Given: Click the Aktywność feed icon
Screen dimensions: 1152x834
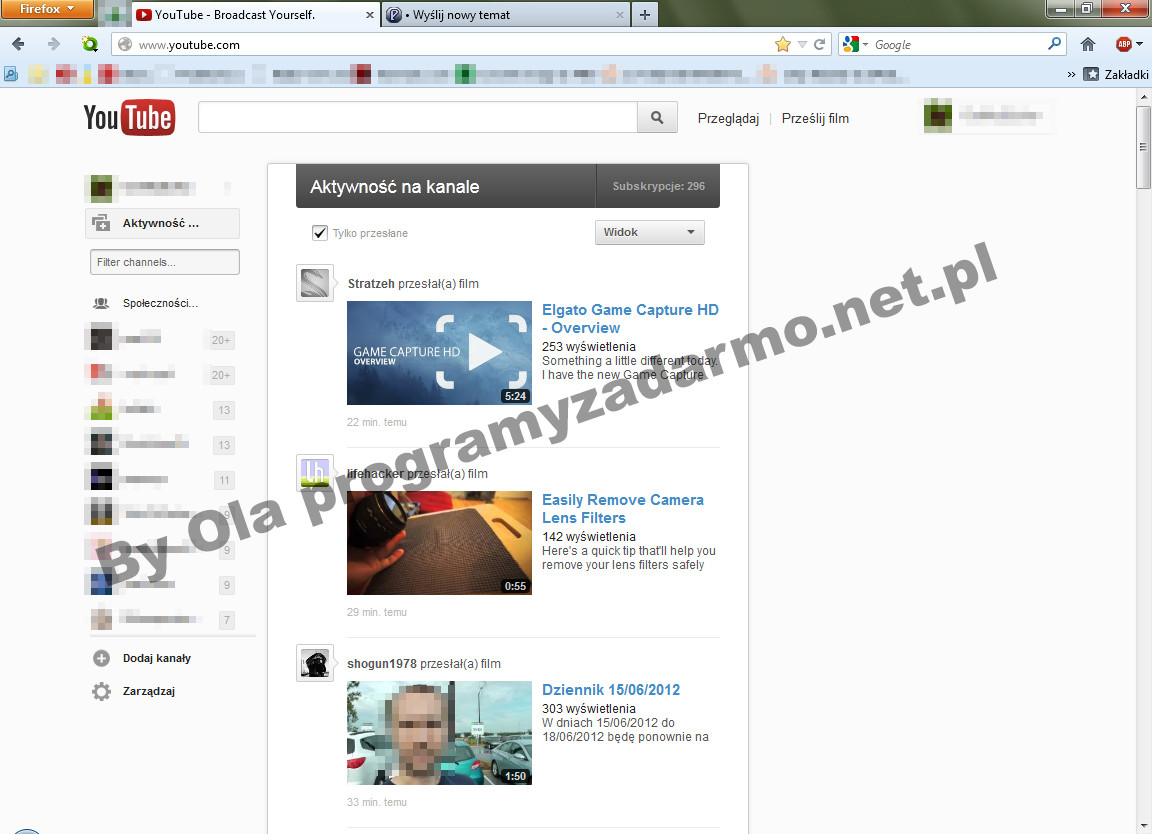Looking at the screenshot, I should [x=101, y=223].
